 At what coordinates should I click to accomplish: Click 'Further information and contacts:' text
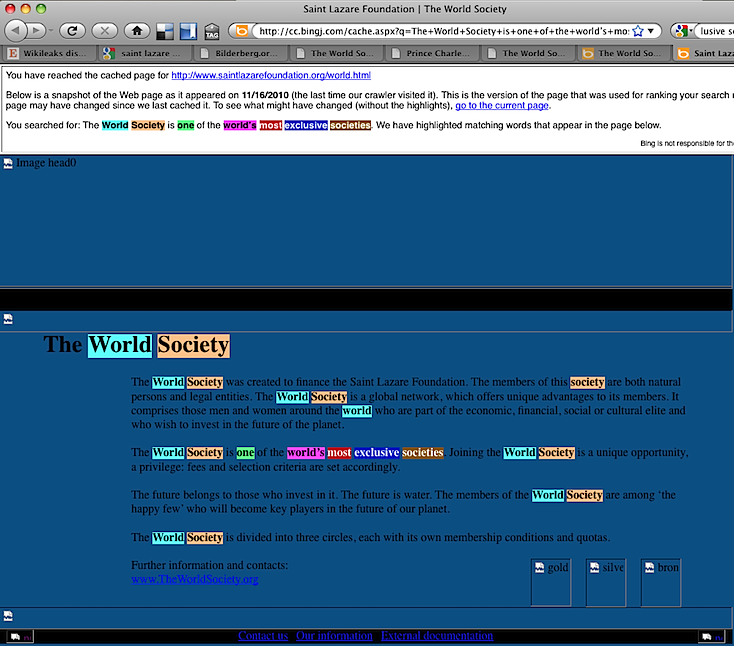click(x=210, y=565)
